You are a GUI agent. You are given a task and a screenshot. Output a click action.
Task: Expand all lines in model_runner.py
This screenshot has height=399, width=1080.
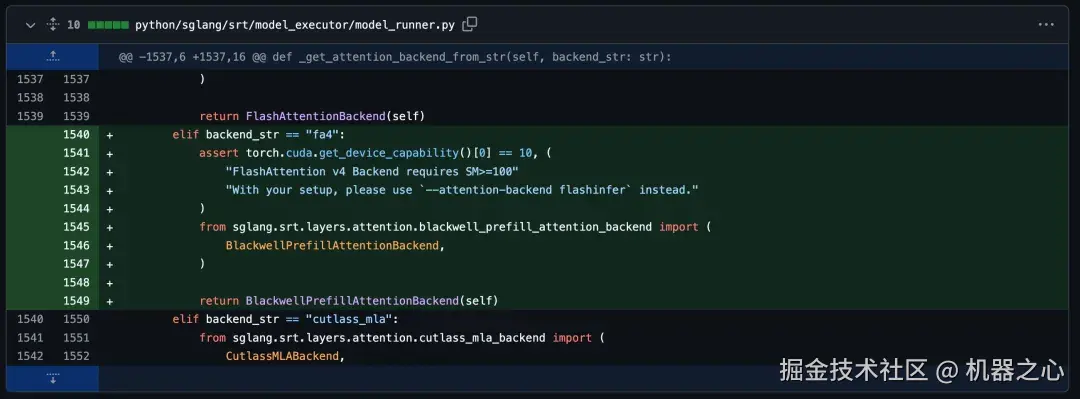tap(52, 25)
